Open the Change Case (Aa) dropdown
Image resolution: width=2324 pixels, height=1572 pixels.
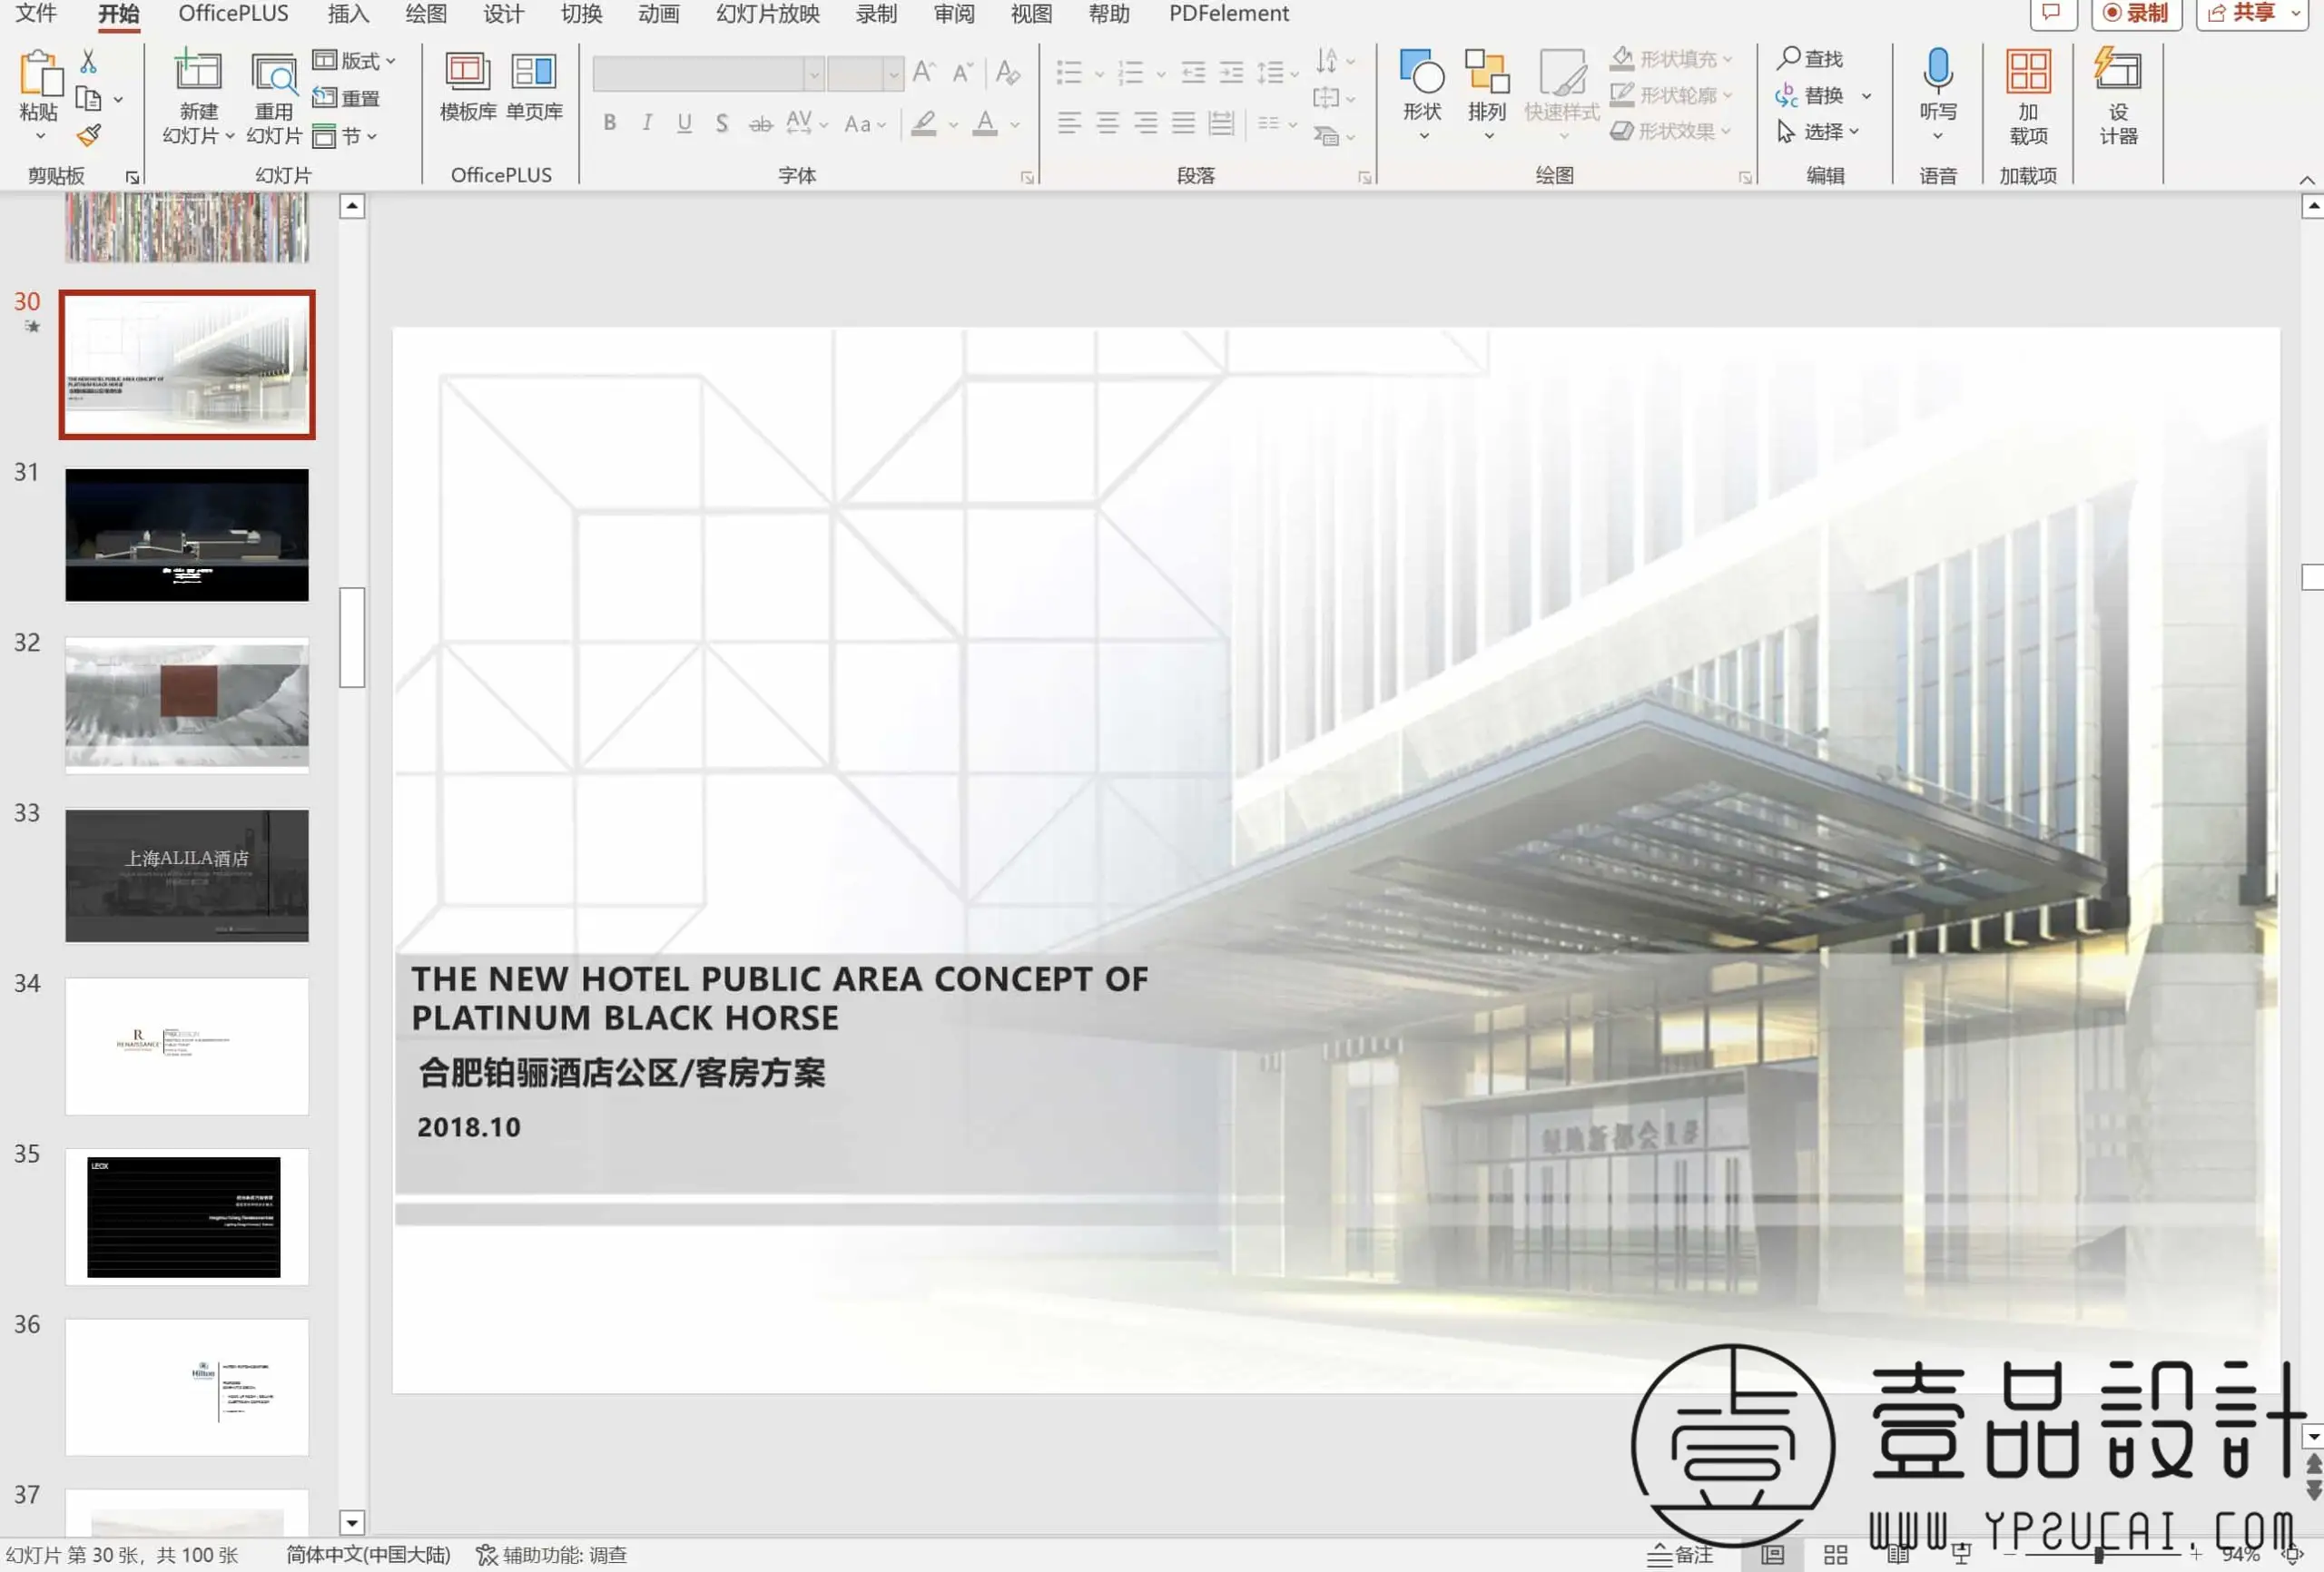[x=865, y=124]
